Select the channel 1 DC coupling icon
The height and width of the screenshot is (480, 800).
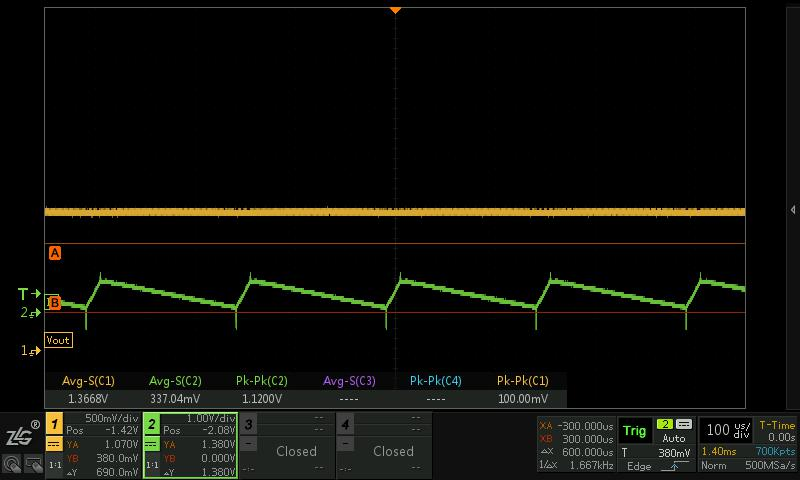[x=54, y=444]
